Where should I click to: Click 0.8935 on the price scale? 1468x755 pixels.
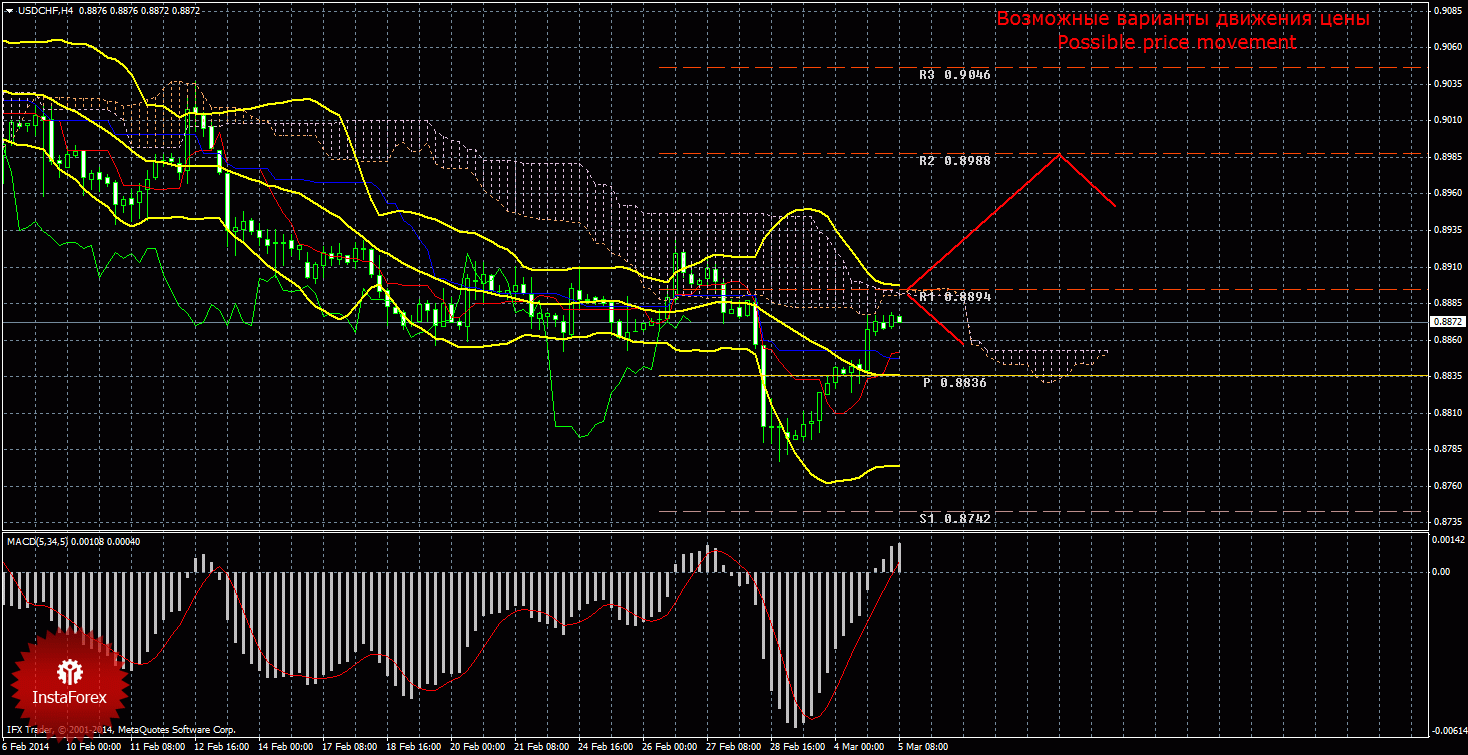point(1447,230)
